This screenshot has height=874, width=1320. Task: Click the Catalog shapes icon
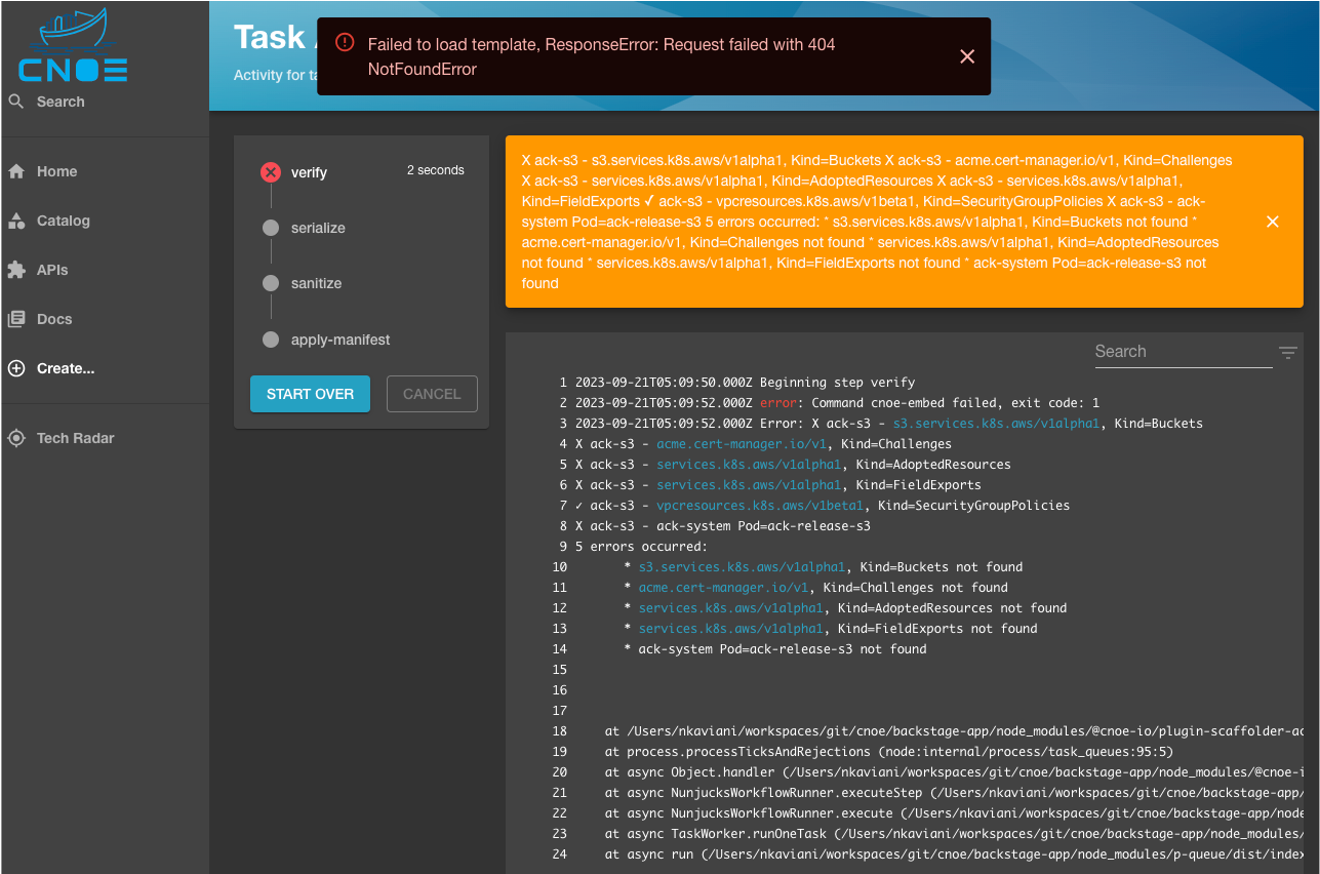tap(16, 220)
